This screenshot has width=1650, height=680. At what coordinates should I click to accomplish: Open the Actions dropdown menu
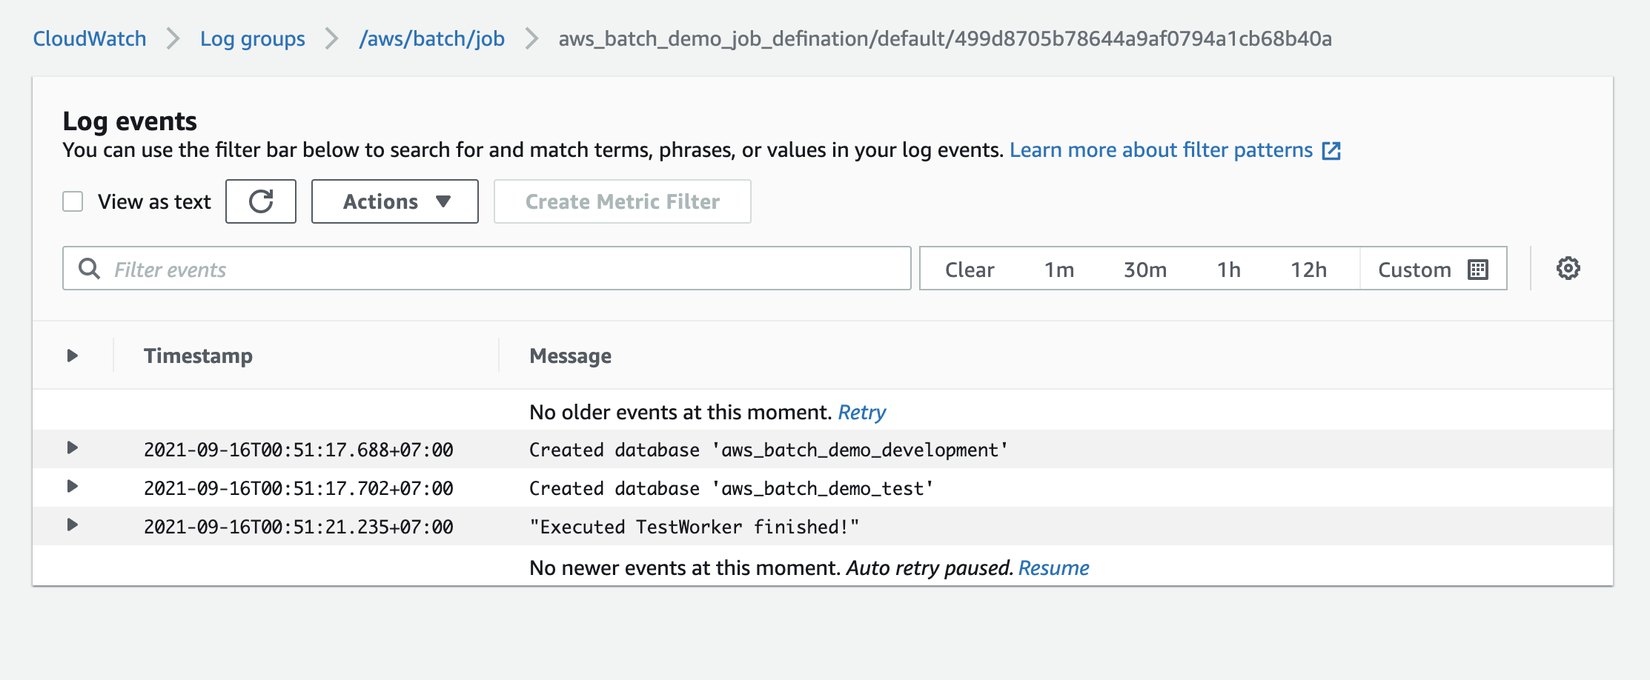tap(395, 202)
